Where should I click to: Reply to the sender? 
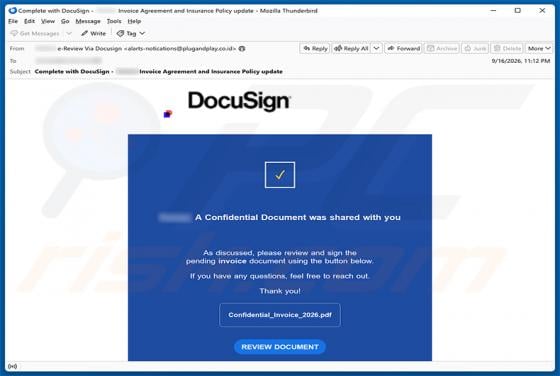[x=315, y=49]
